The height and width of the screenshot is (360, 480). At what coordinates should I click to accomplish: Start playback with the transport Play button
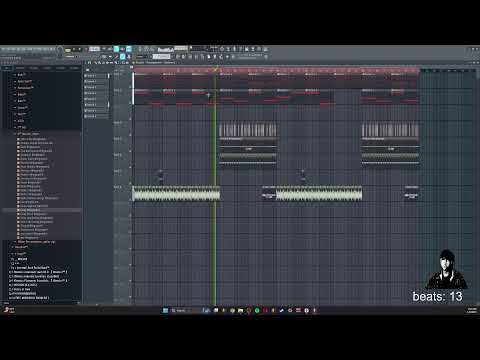[x=74, y=49]
